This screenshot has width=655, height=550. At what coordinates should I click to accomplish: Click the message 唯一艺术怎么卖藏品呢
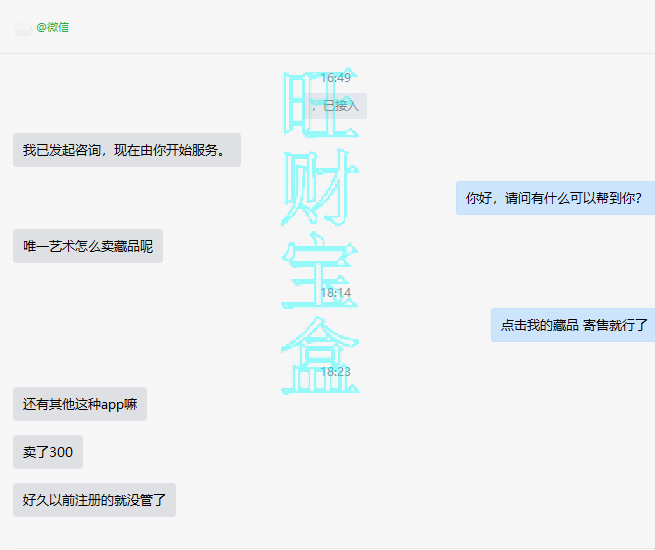88,246
